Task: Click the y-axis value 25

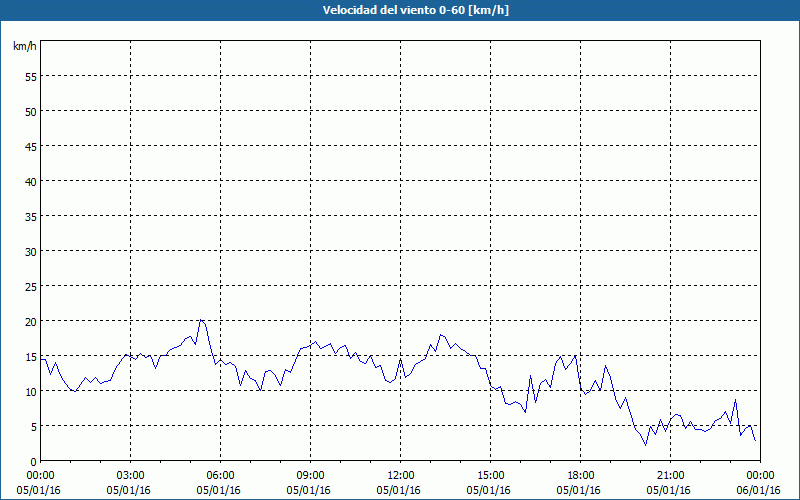Action: pos(31,286)
